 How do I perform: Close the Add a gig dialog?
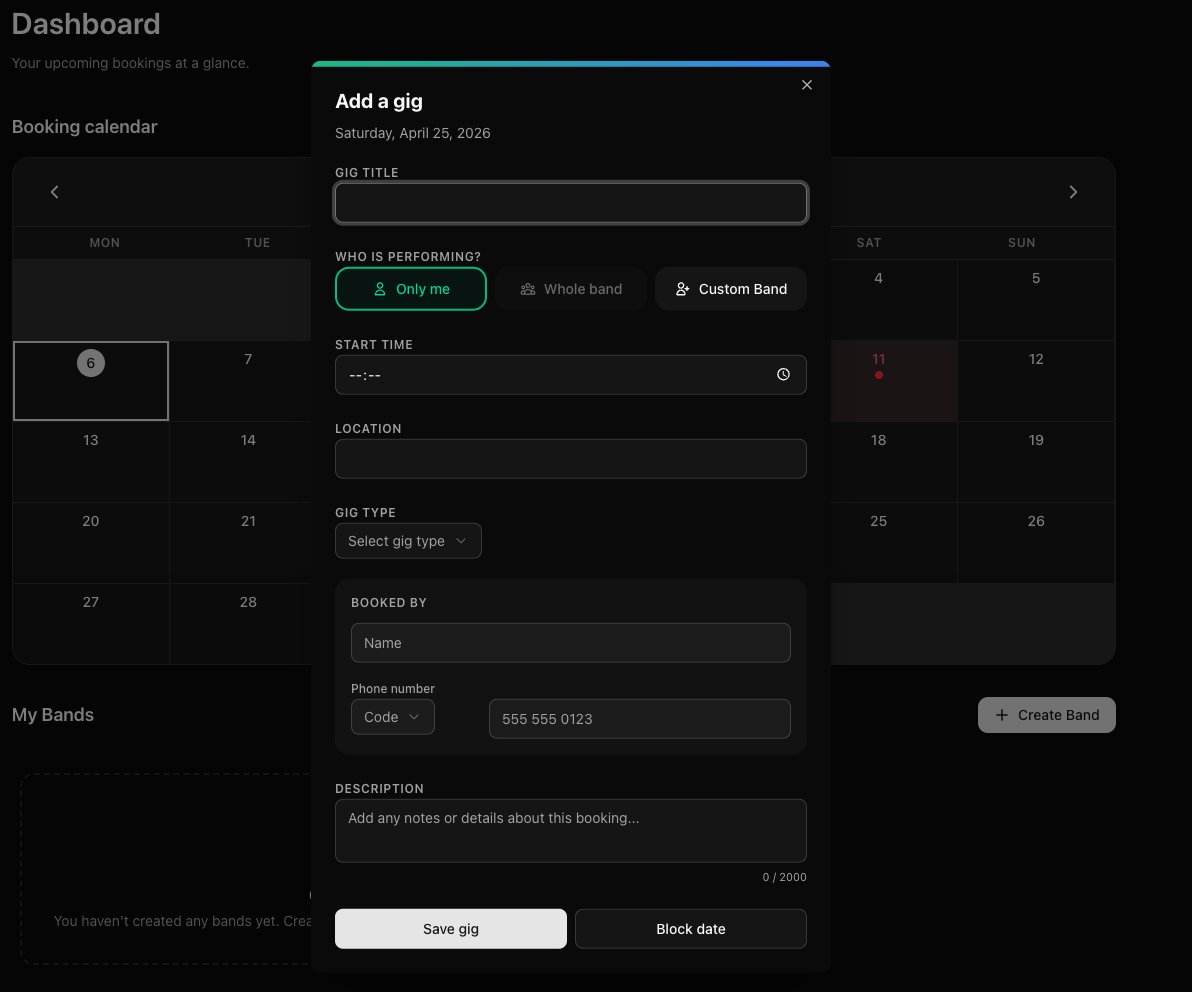[x=807, y=85]
